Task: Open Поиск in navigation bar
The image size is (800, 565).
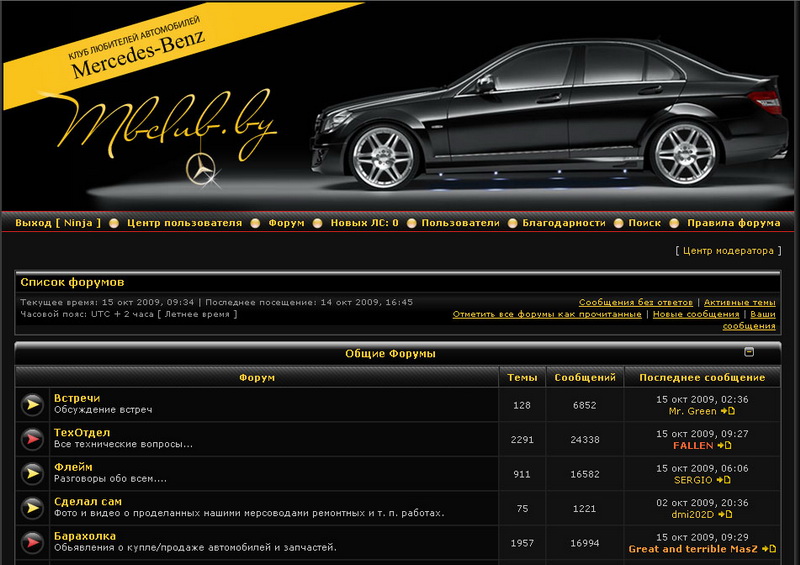Action: click(644, 223)
